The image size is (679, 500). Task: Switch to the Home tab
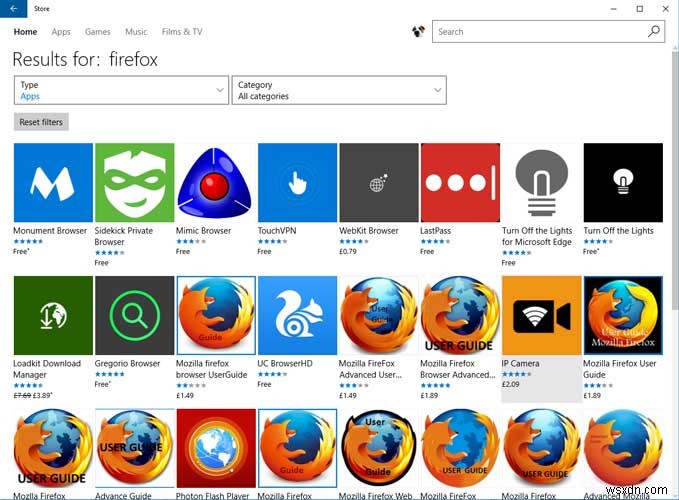[25, 32]
